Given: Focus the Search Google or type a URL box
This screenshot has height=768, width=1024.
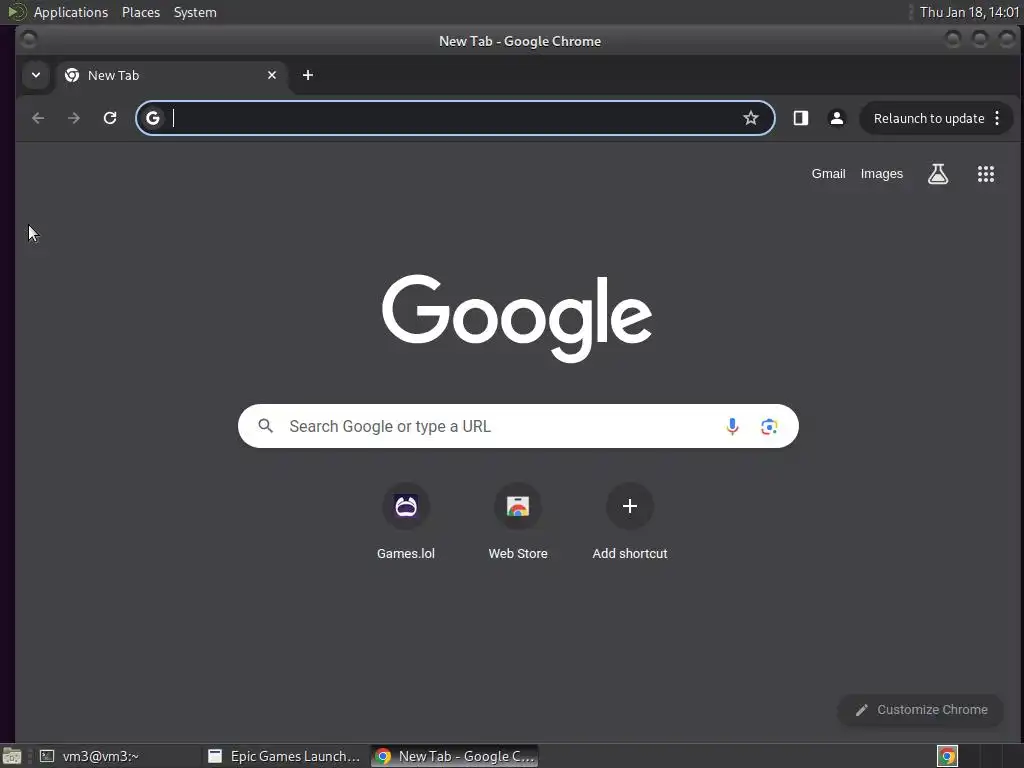Looking at the screenshot, I should point(518,426).
